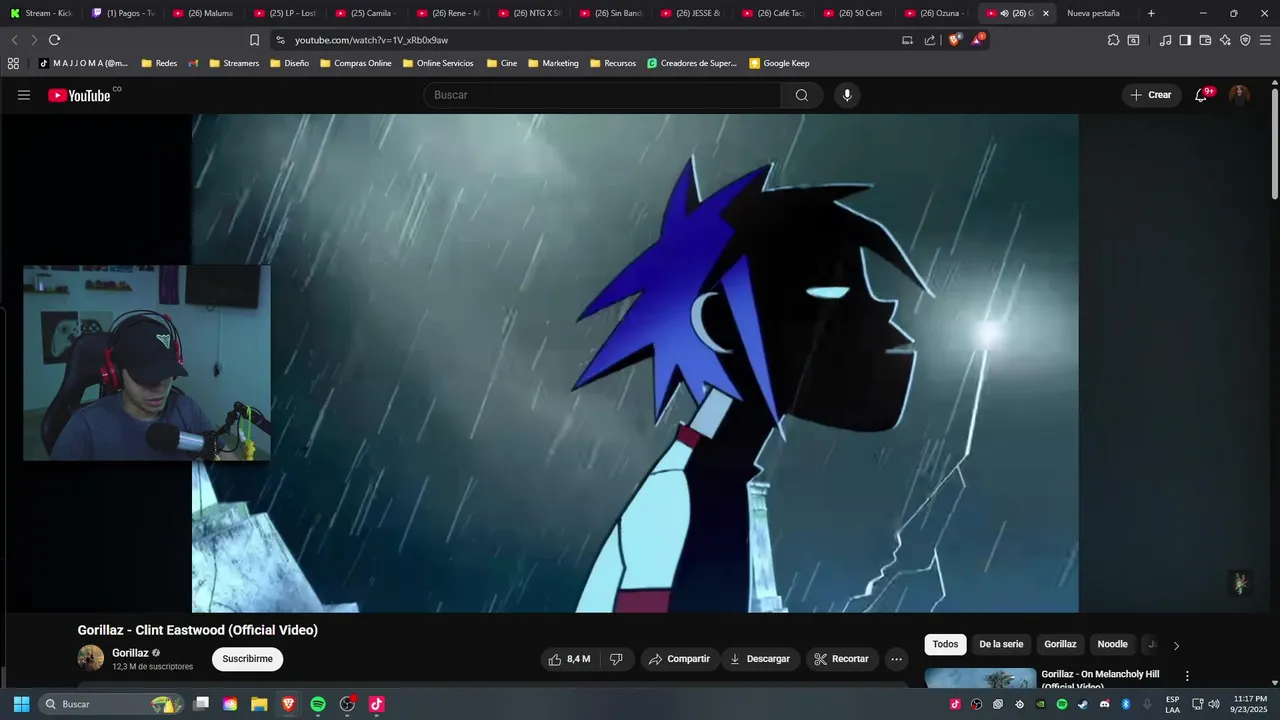
Task: Switch to the (1) Pagos tab
Action: (x=123, y=13)
